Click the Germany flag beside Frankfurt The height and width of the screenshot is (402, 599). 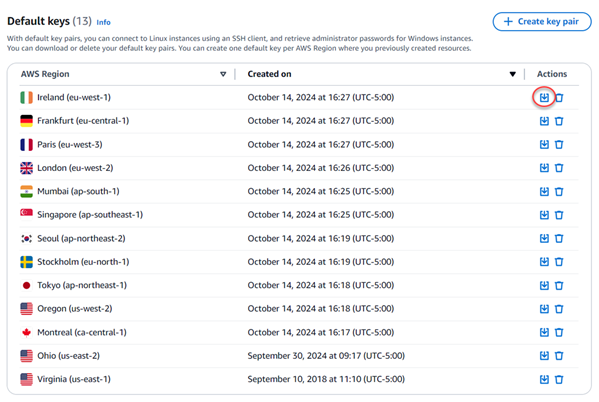[x=26, y=121]
